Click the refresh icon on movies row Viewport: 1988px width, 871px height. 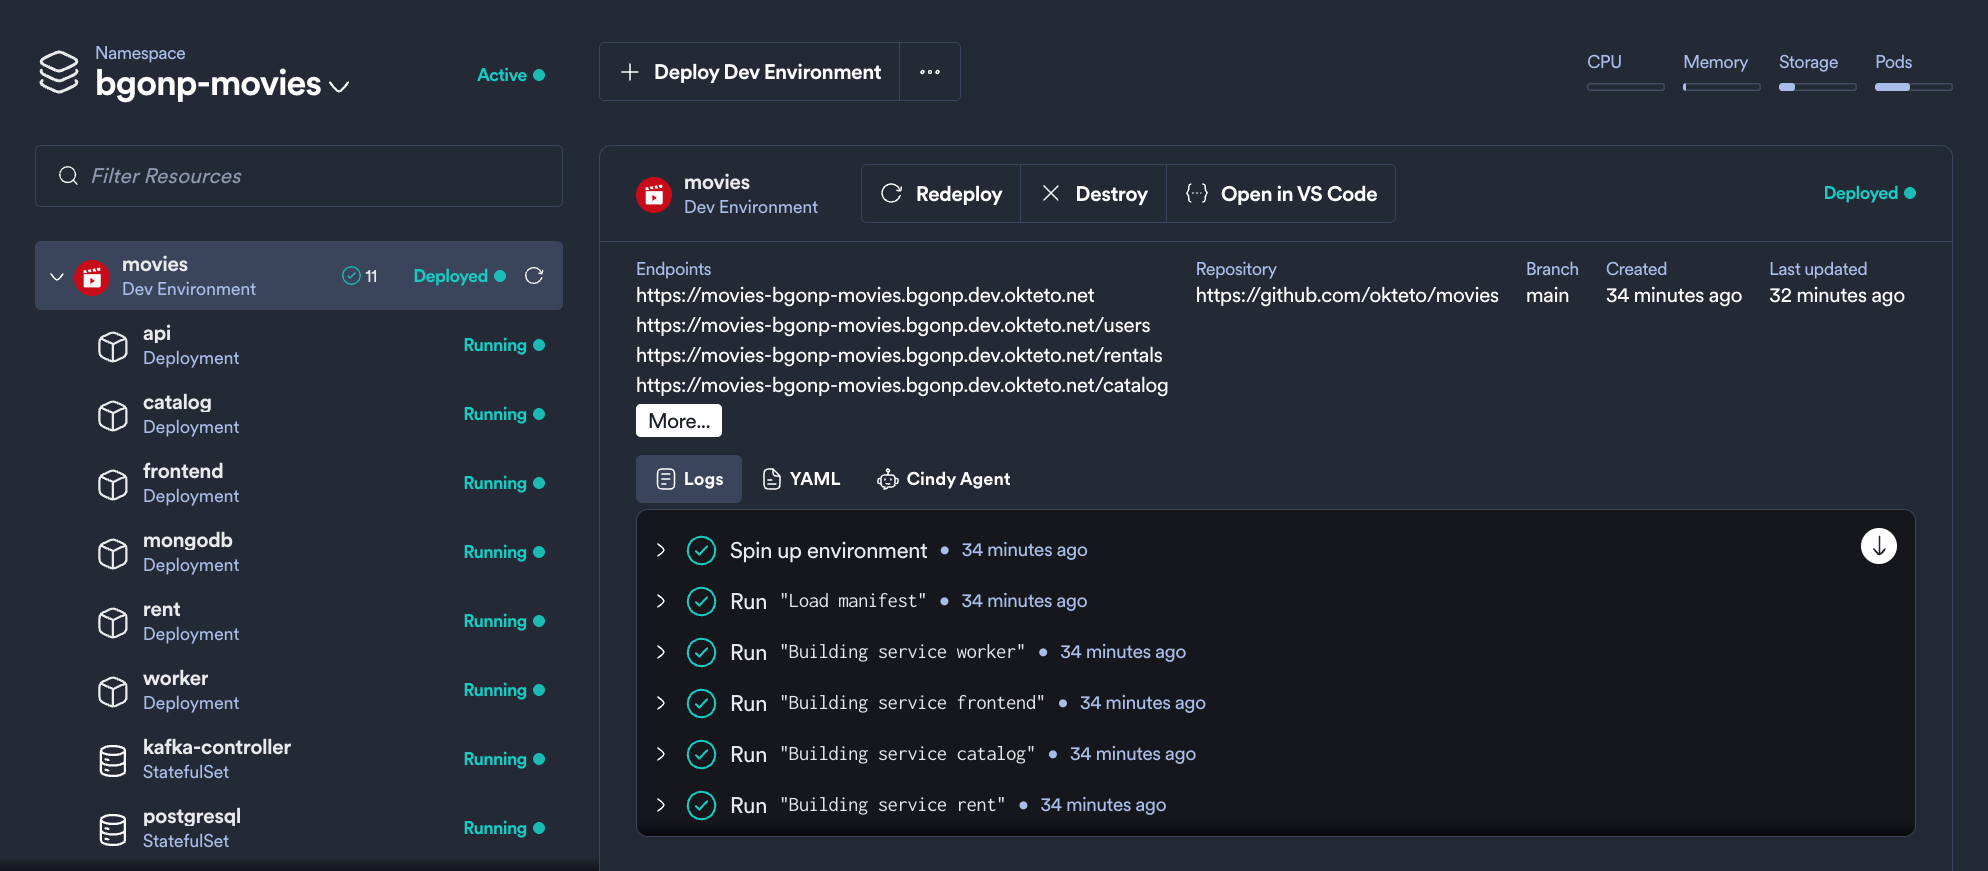click(534, 276)
